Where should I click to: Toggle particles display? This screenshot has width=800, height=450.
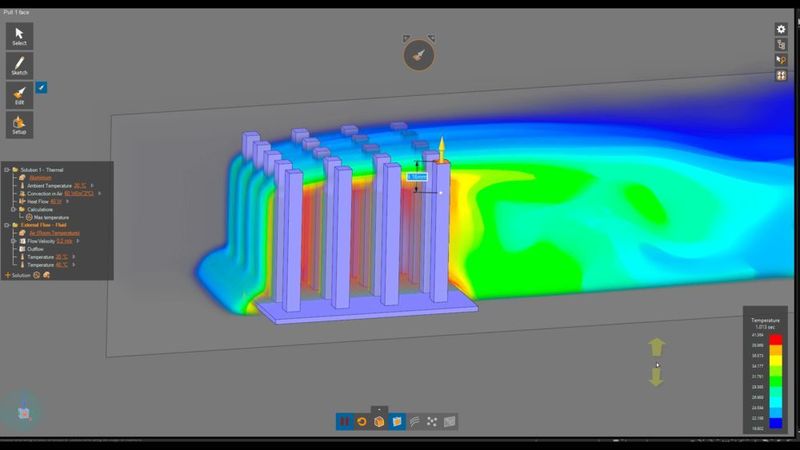(x=432, y=421)
